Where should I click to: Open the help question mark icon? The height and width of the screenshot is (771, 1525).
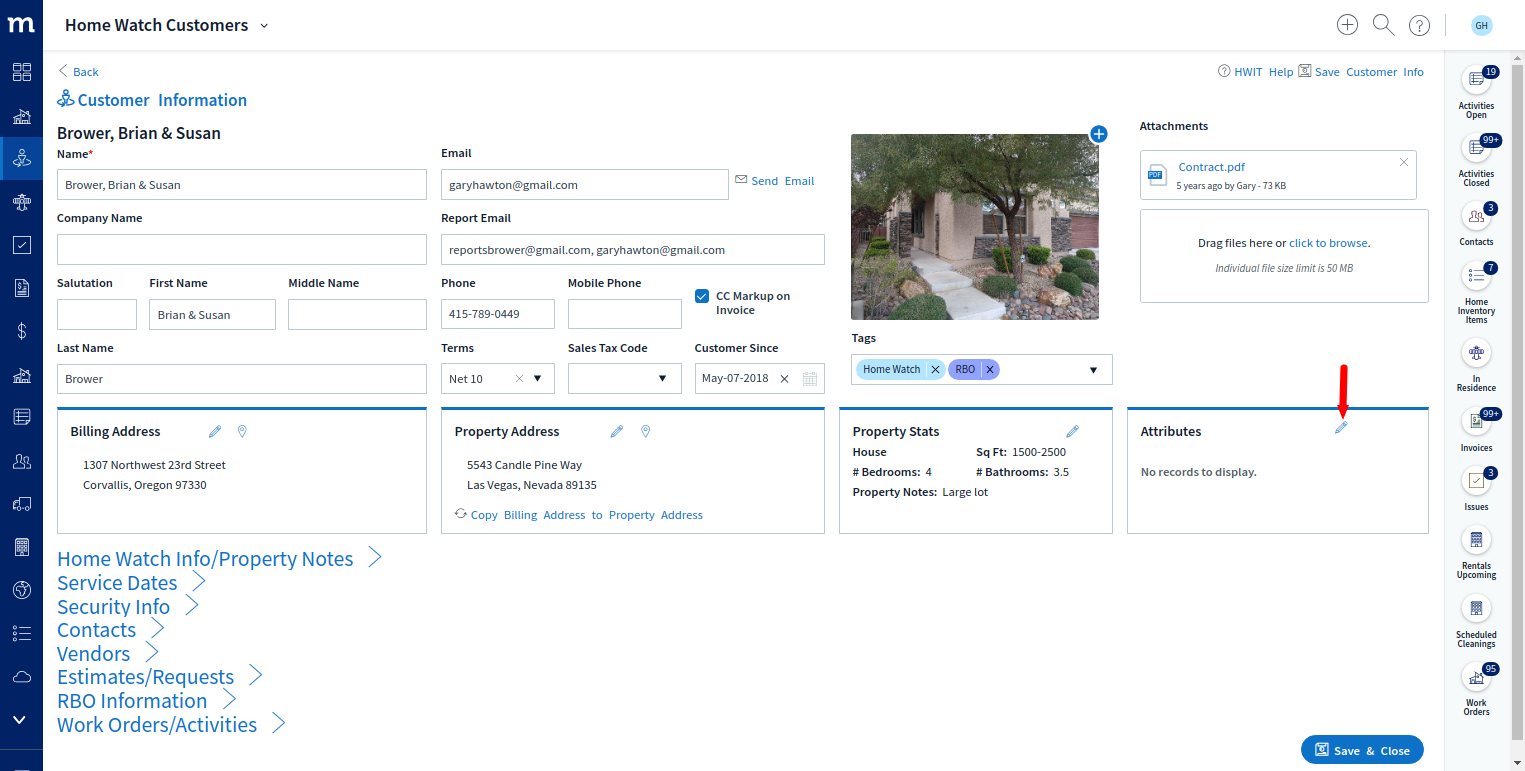(x=1419, y=26)
